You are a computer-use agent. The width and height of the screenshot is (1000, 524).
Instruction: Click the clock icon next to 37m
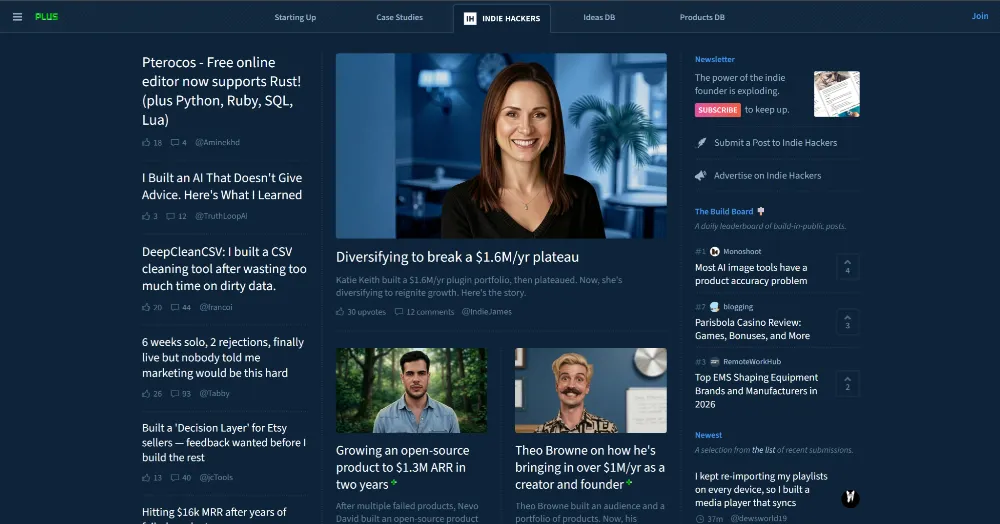[700, 519]
